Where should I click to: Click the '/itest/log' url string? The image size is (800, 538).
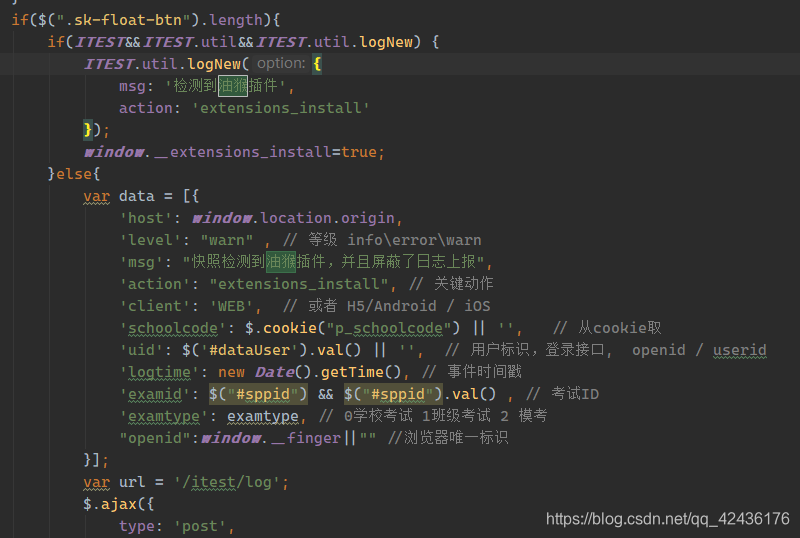coord(231,482)
